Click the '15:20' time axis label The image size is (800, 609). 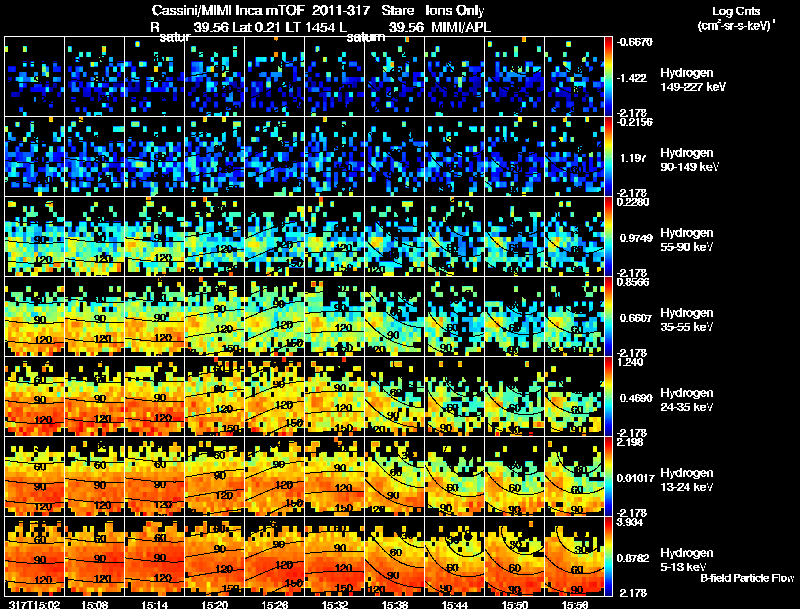tap(214, 604)
